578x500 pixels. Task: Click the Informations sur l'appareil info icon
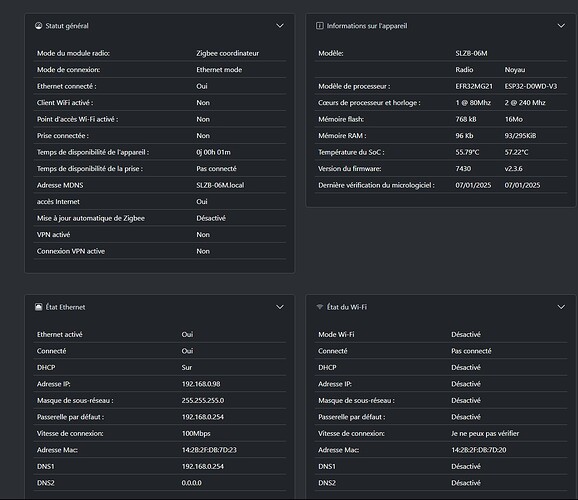point(320,26)
